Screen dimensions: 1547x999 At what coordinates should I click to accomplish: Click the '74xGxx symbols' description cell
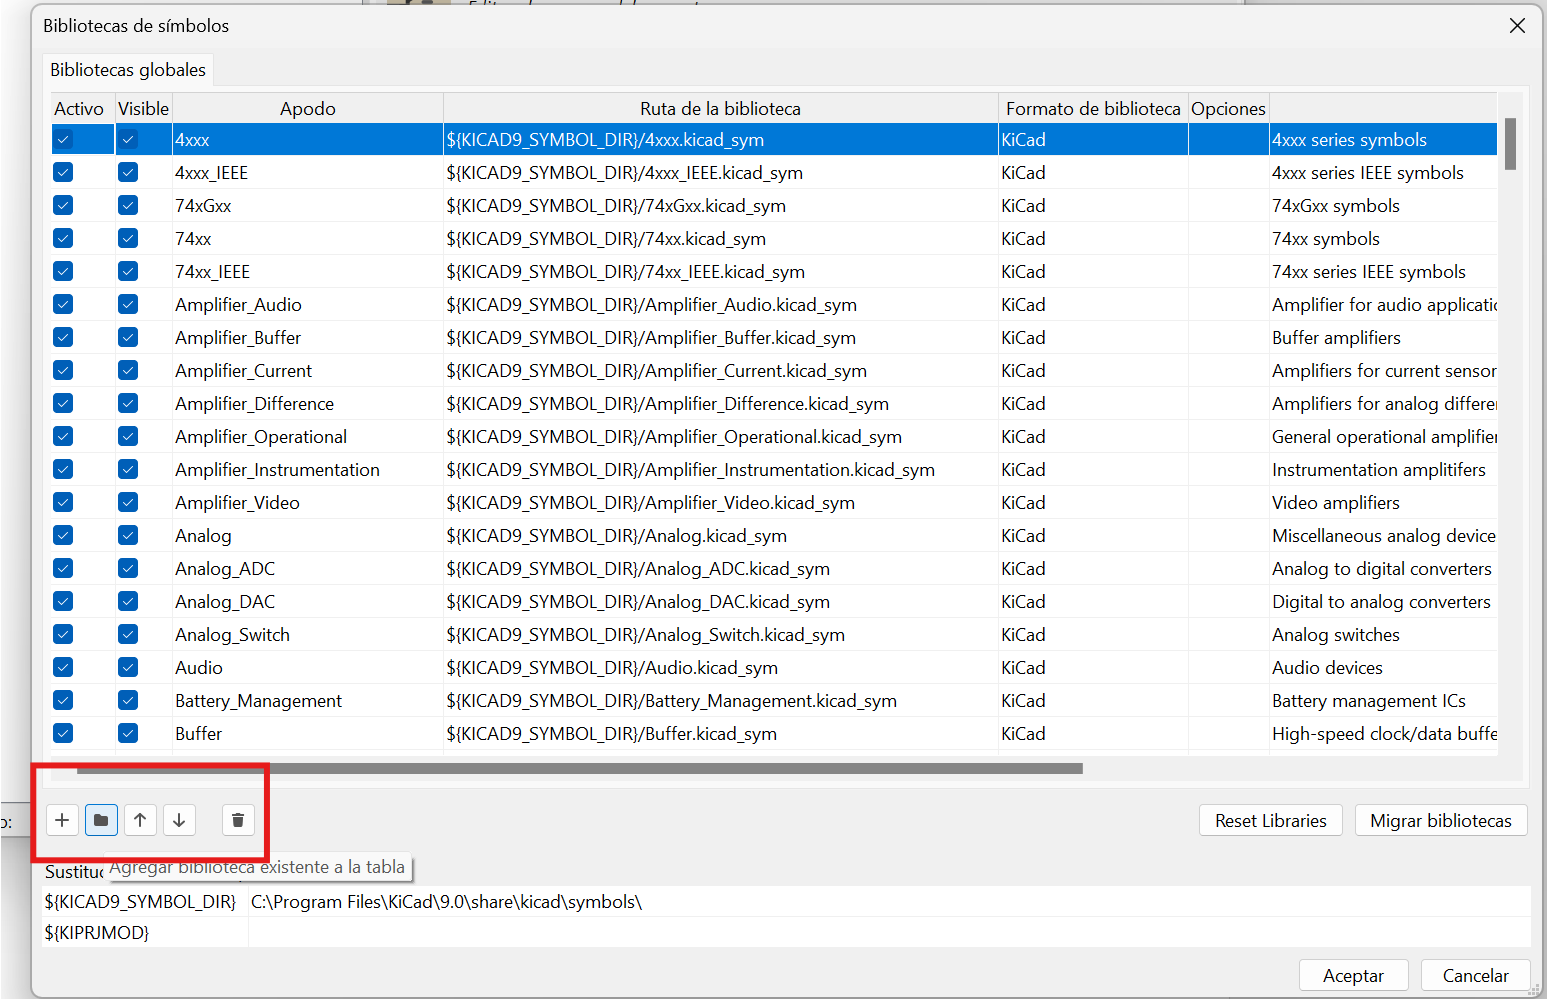[1383, 205]
